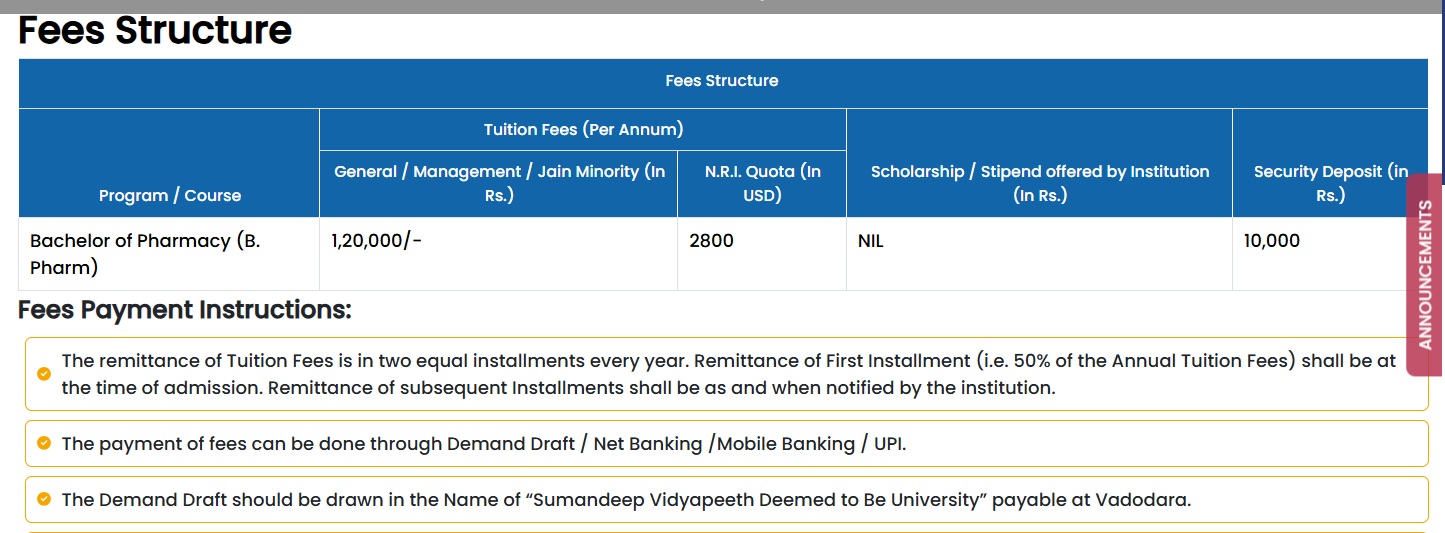This screenshot has height=533, width=1445.
Task: Click the 2800 NRI quota fee cell
Action: coord(711,241)
